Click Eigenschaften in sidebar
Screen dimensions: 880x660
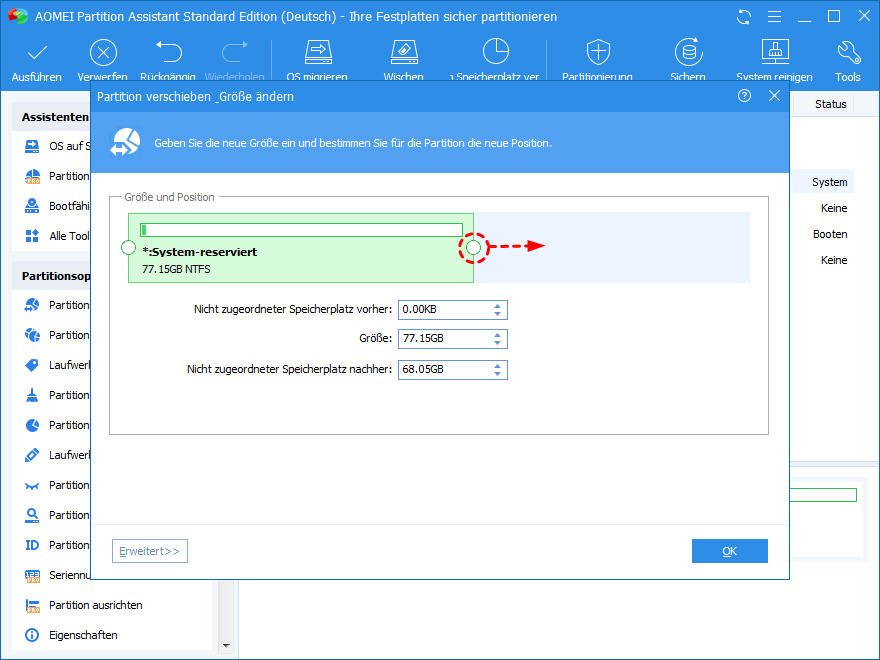(x=83, y=635)
